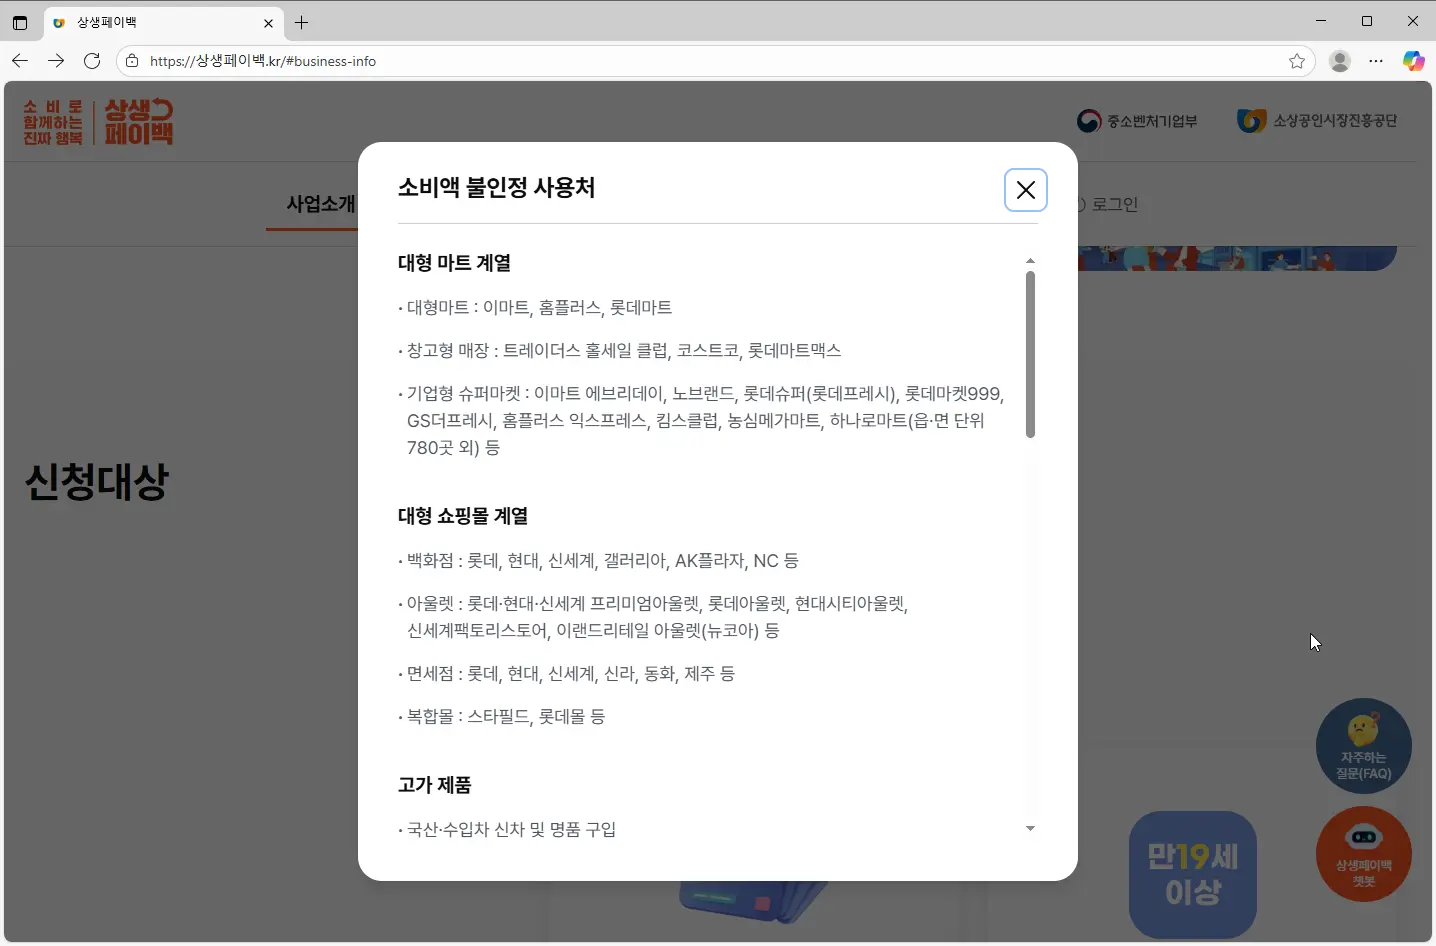Launch the 상생페이백 챗봇 chatbot bubble
This screenshot has height=946, width=1436.
(1364, 855)
